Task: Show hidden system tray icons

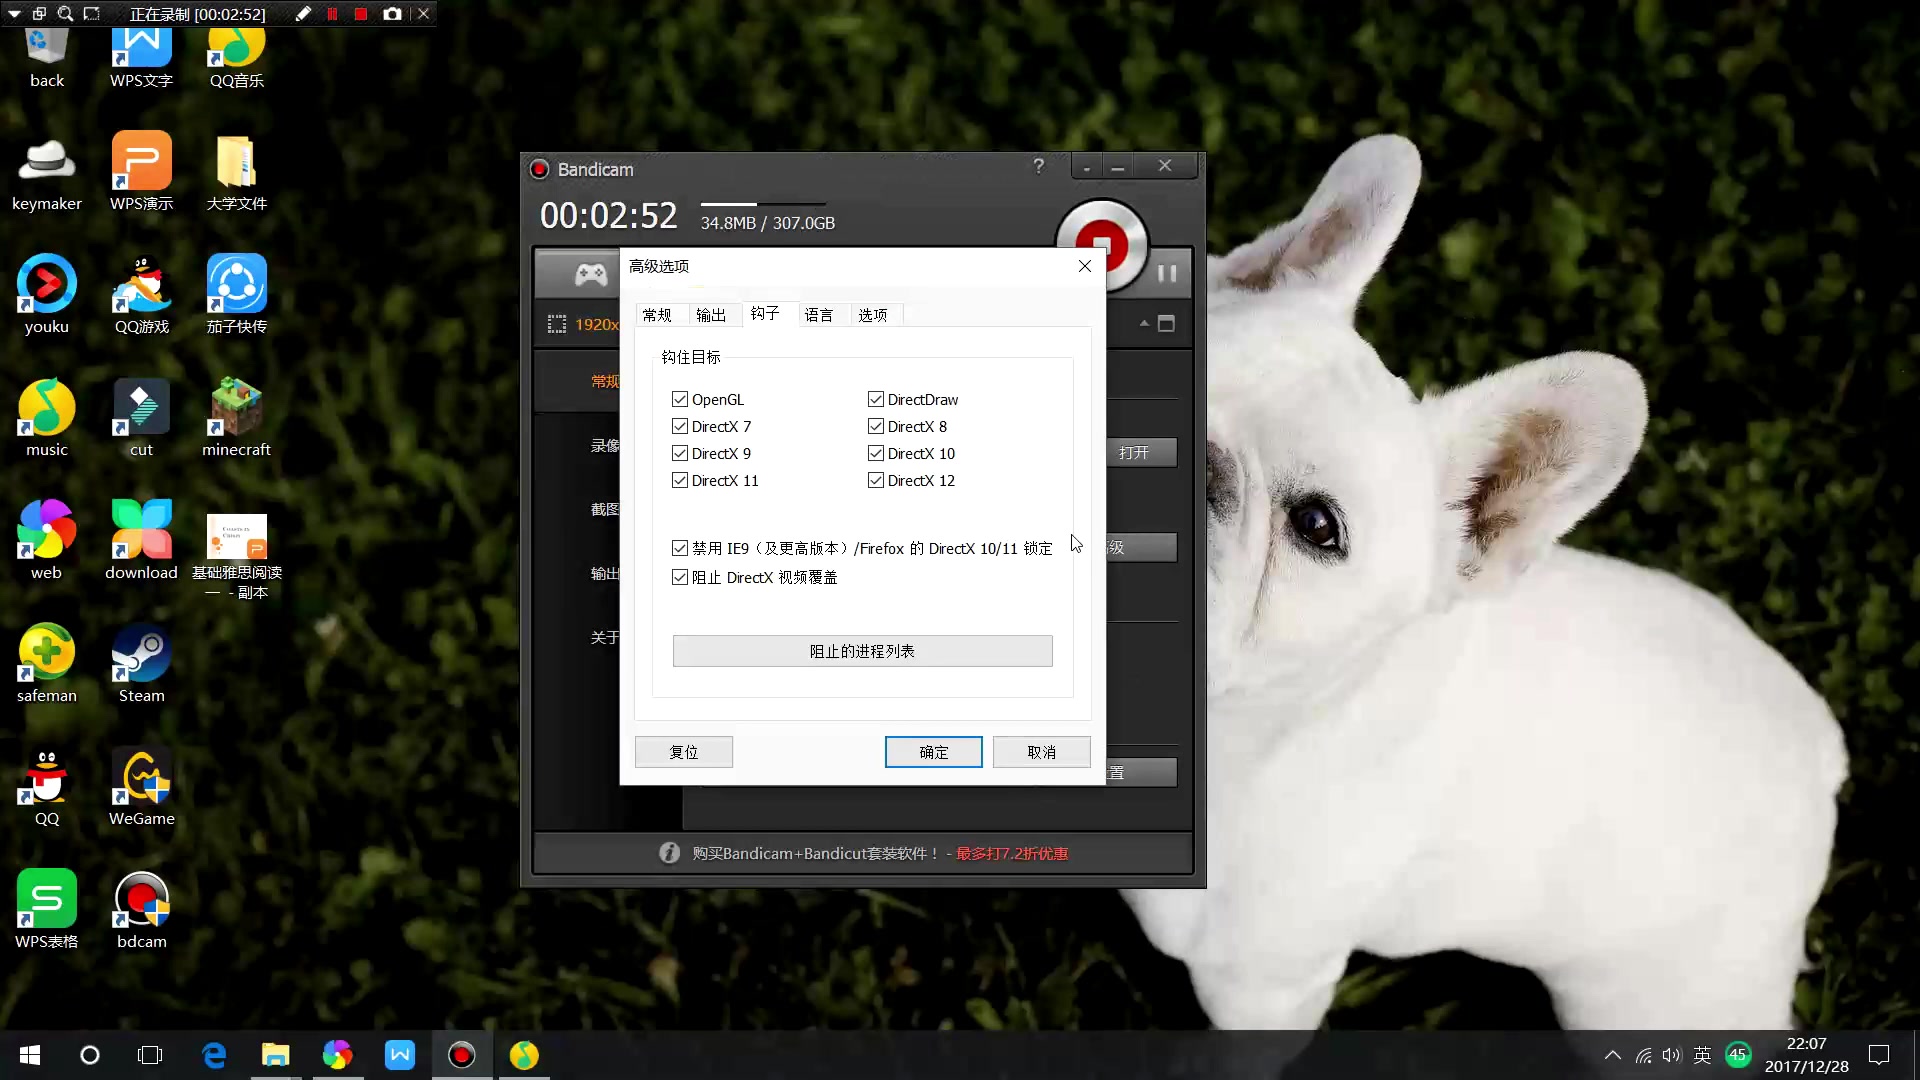Action: click(1612, 1055)
